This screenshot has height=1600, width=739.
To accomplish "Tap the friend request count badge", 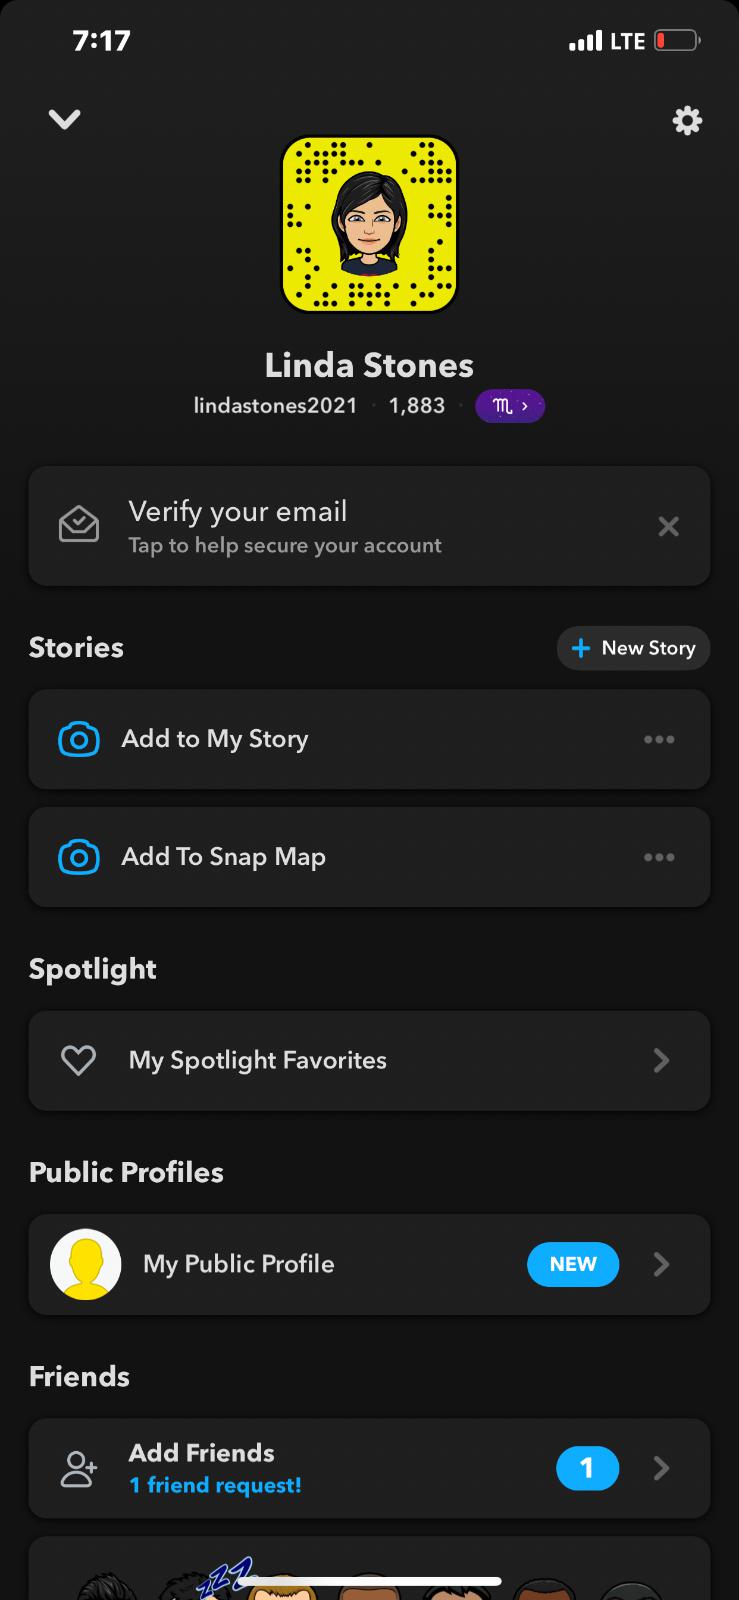I will 587,1468.
